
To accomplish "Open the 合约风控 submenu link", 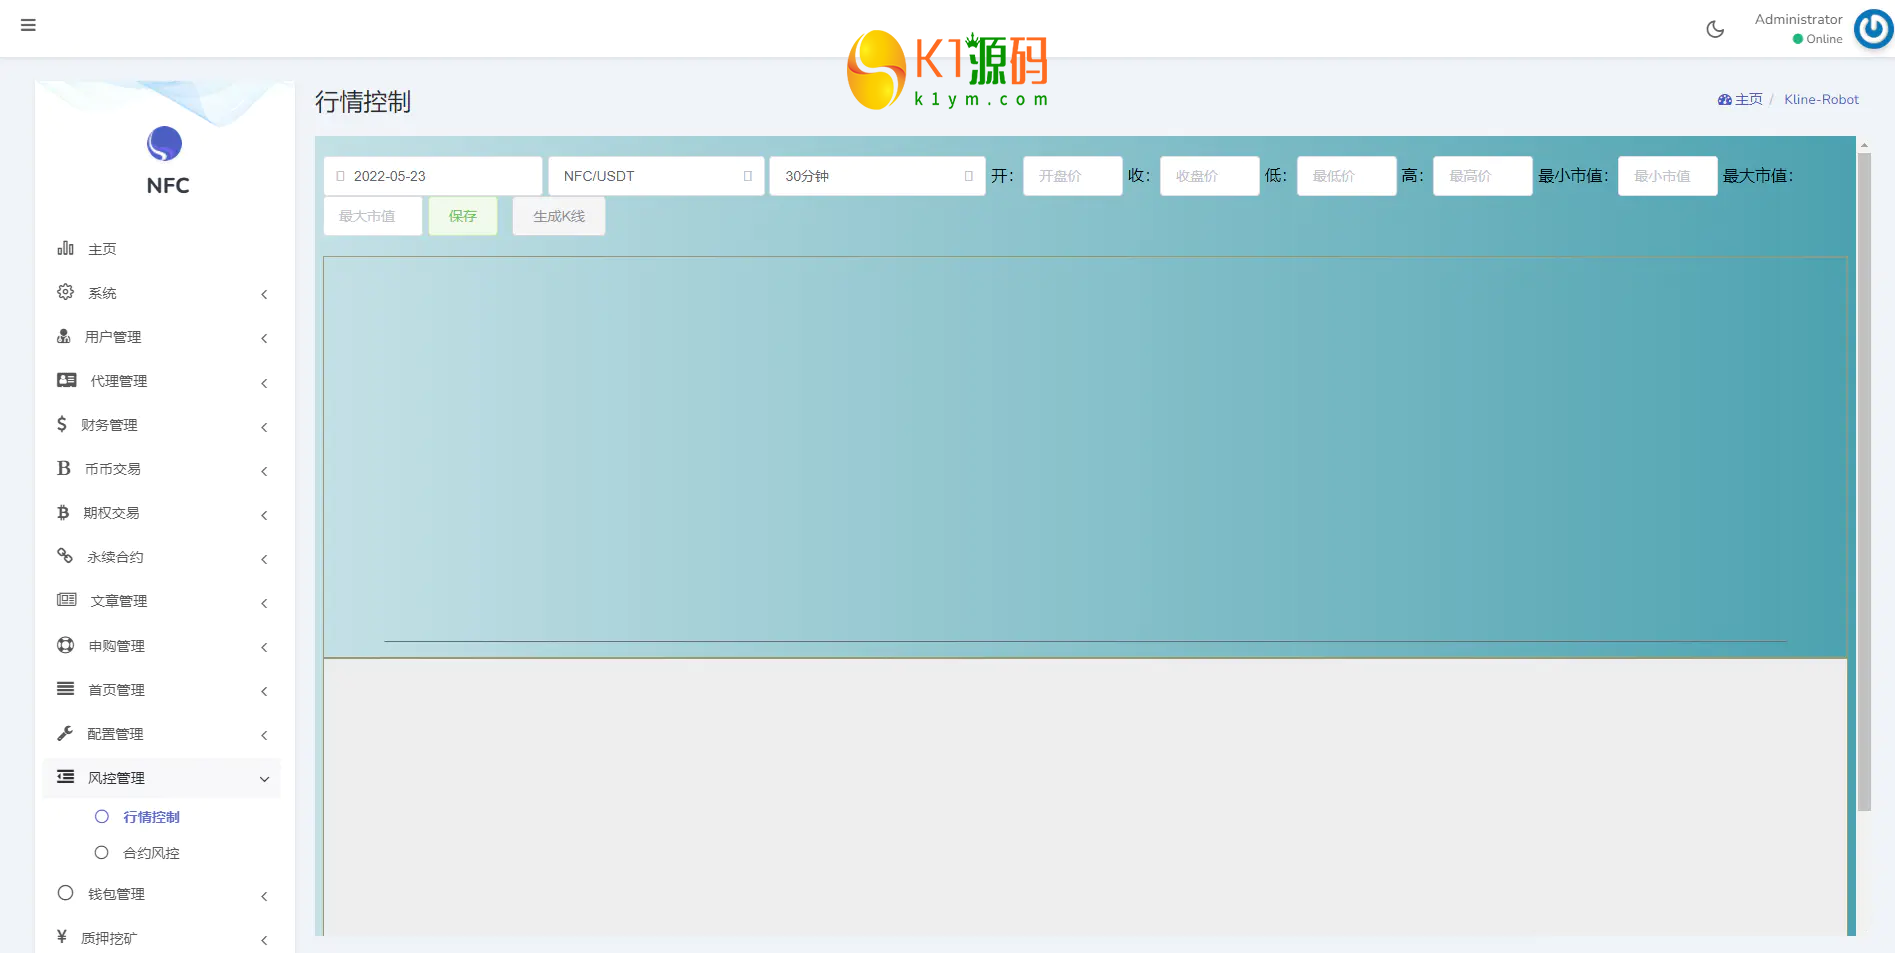I will (151, 853).
